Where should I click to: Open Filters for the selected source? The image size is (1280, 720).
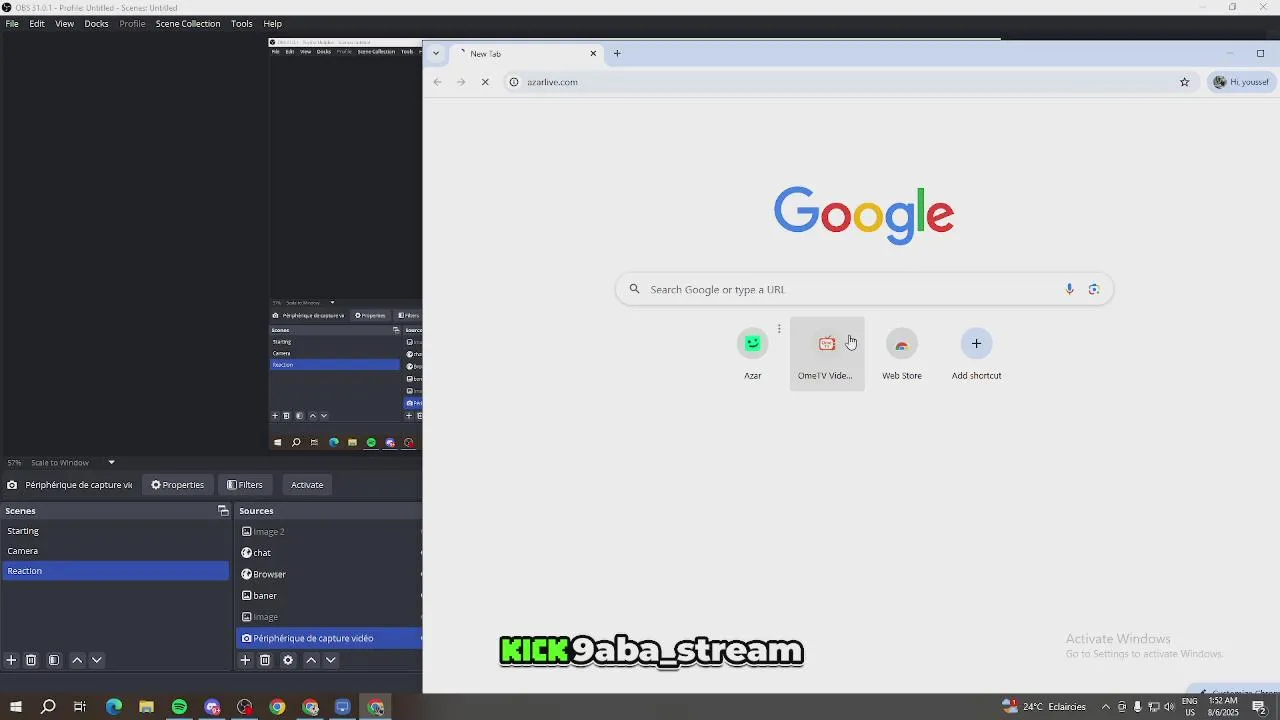click(x=245, y=485)
